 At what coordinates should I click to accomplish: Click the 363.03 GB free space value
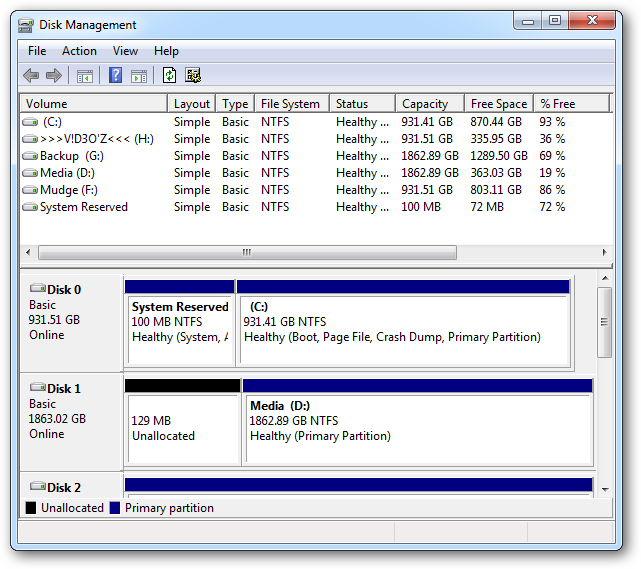[x=496, y=173]
